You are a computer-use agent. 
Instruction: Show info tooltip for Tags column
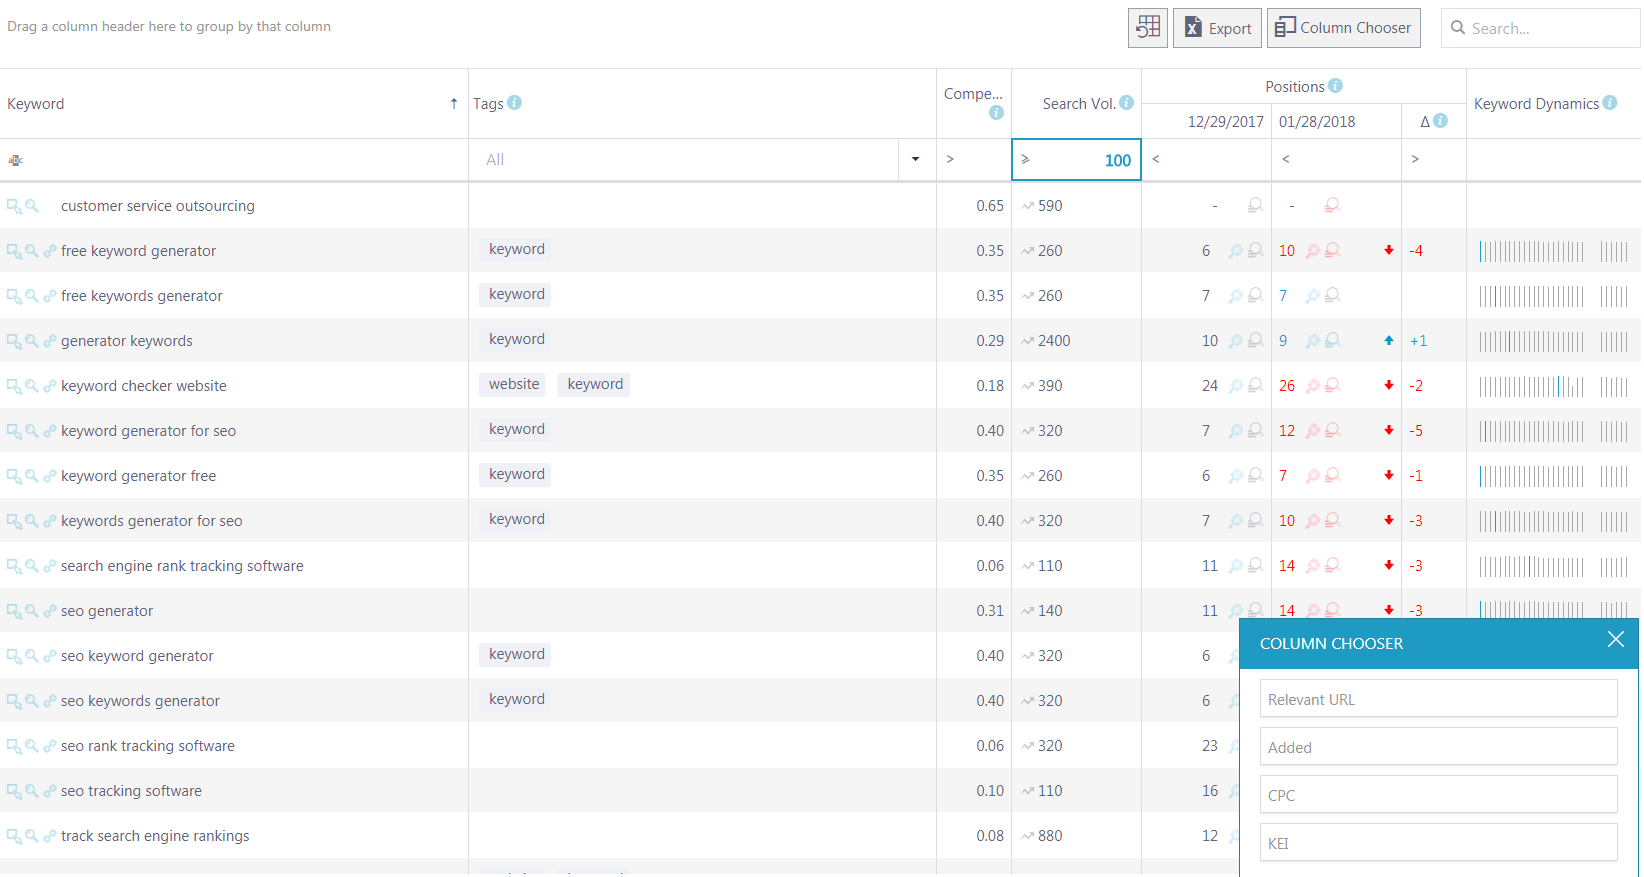[514, 103]
